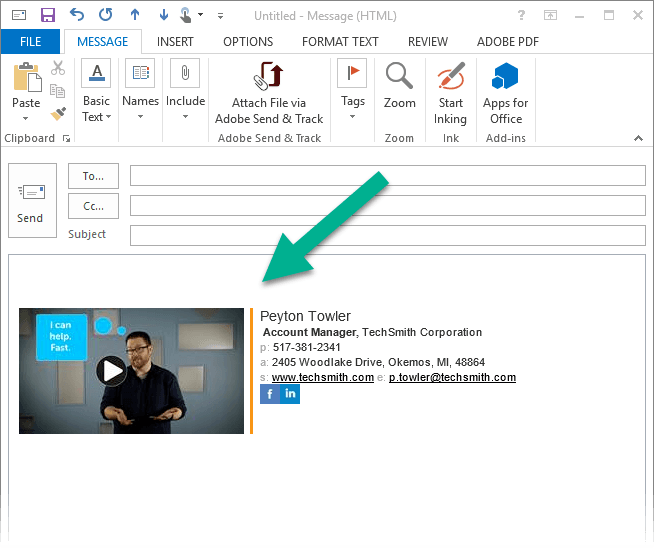Click the p.towler@techsmith.com email link
Image resolution: width=654 pixels, height=549 pixels.
pyautogui.click(x=452, y=377)
